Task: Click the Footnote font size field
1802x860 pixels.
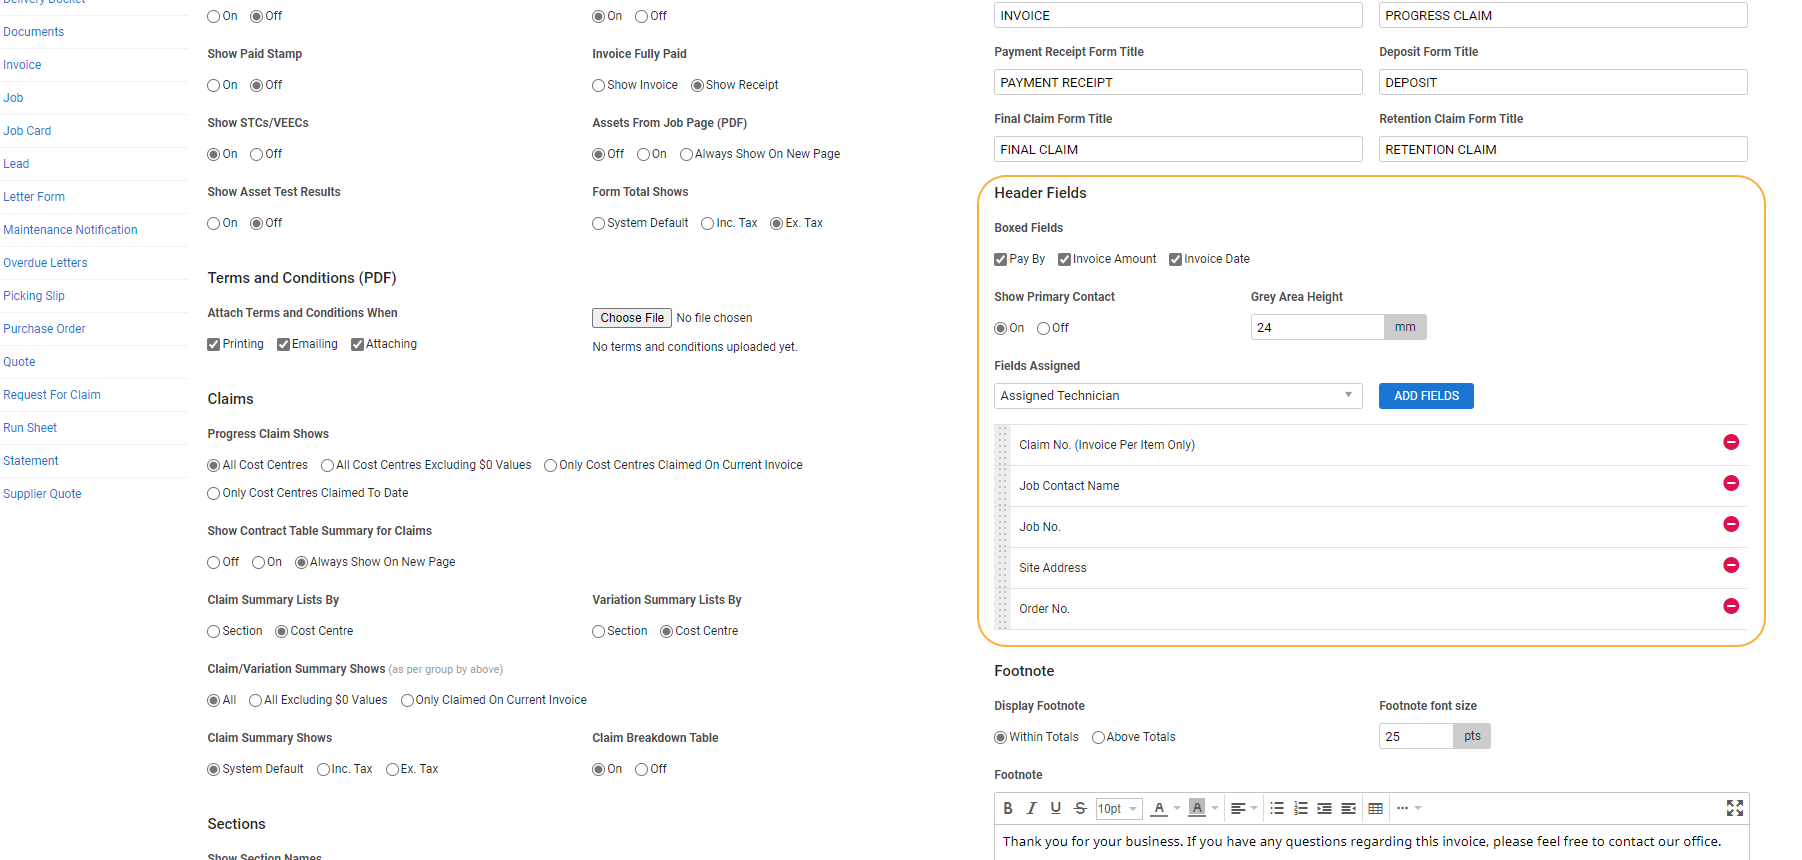Action: point(1416,736)
